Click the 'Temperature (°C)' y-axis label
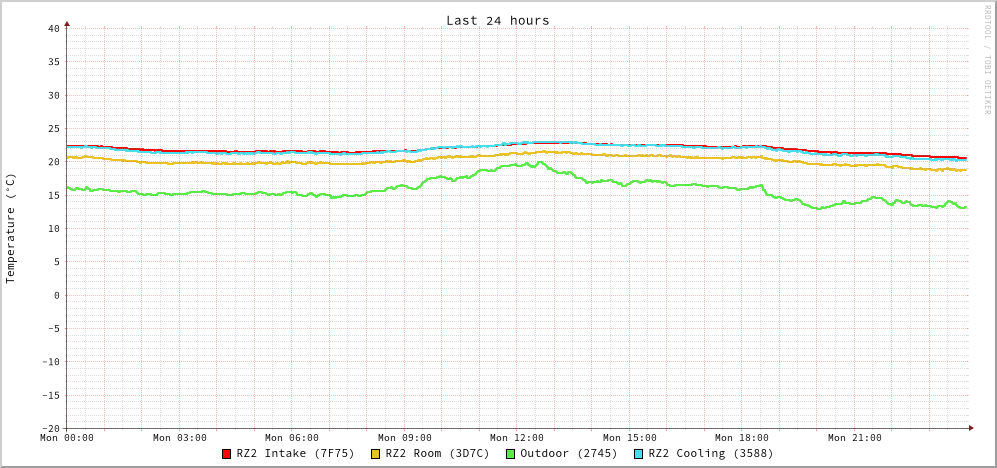Screen dimensions: 997x468 tap(11, 228)
